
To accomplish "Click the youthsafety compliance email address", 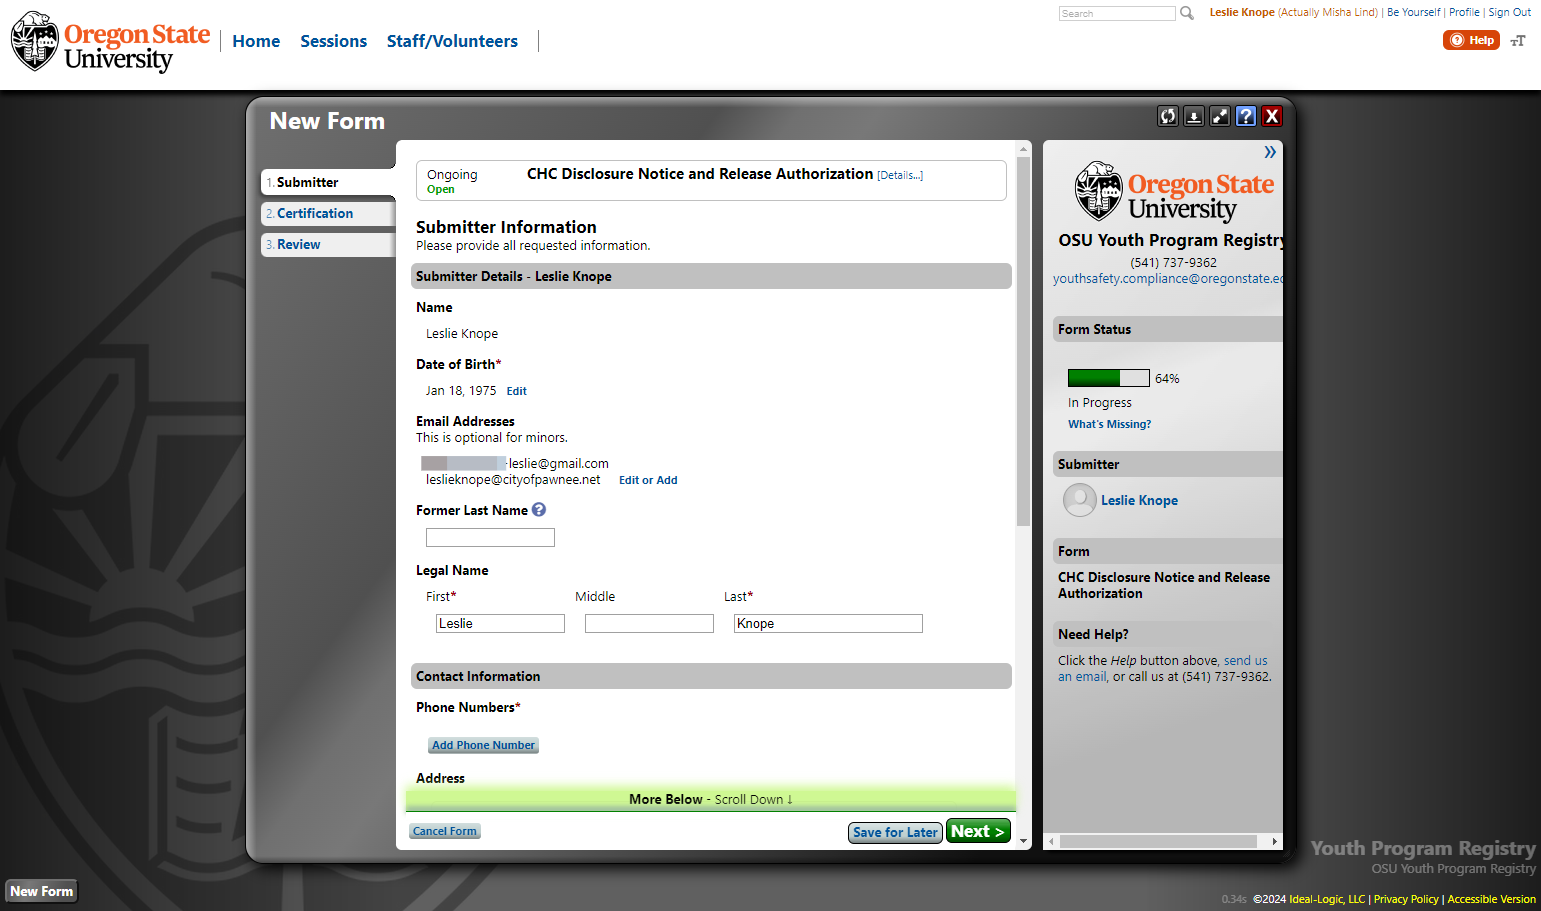I will (1167, 278).
